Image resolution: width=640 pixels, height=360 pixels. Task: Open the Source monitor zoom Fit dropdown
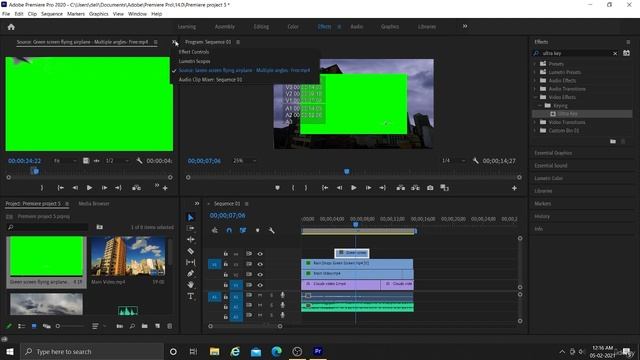(x=65, y=161)
